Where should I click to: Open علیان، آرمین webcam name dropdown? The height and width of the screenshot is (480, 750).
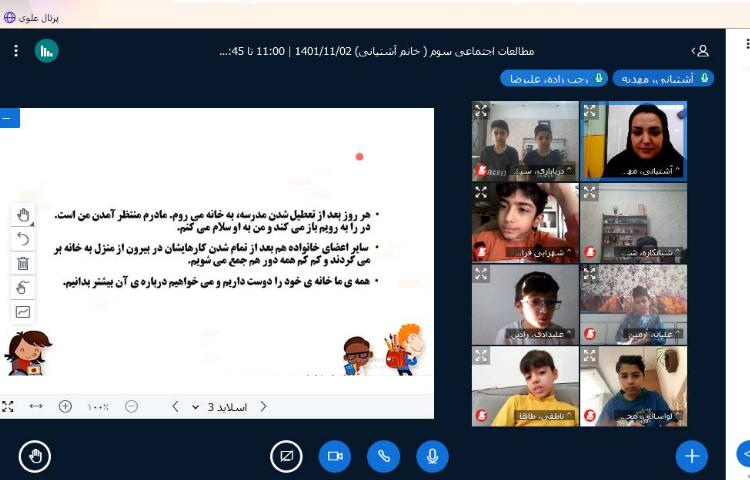pos(653,334)
